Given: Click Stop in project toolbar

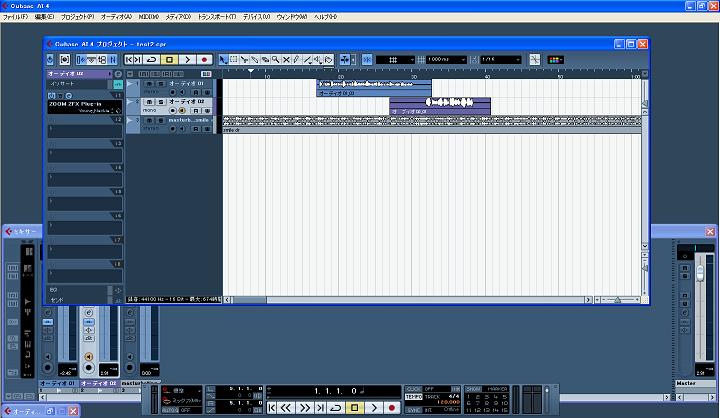Looking at the screenshot, I should click(169, 60).
